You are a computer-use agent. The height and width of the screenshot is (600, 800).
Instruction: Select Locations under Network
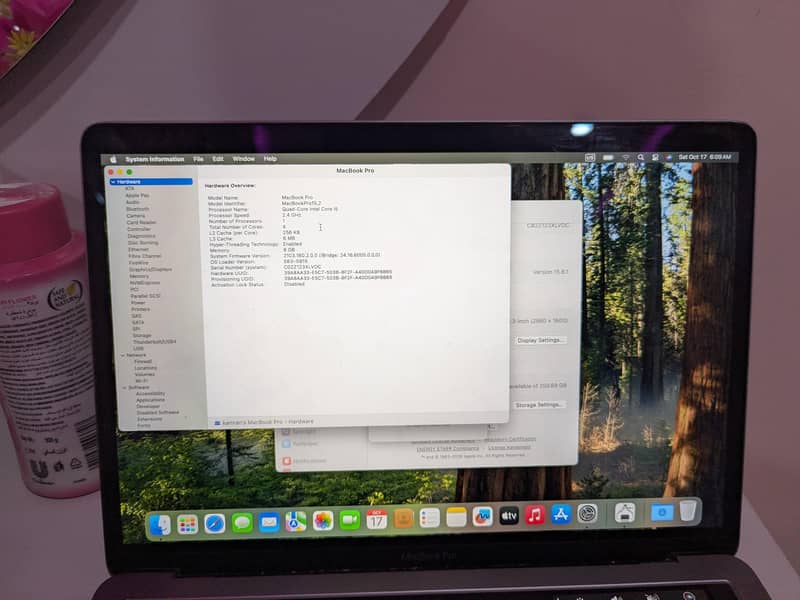(x=146, y=368)
